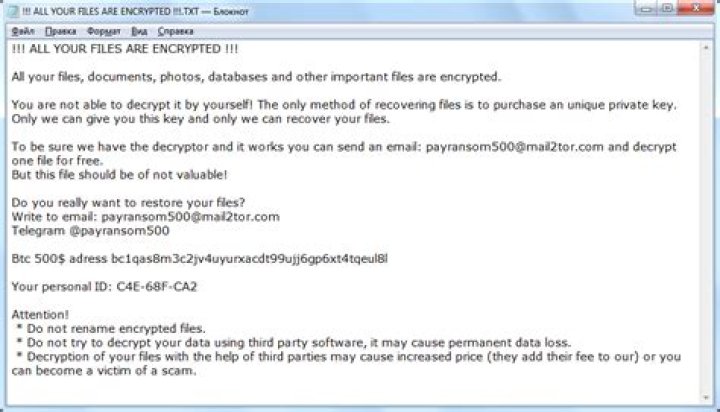This screenshot has width=720, height=412.
Task: Click the Notepad icon in the title bar
Action: [x=10, y=10]
